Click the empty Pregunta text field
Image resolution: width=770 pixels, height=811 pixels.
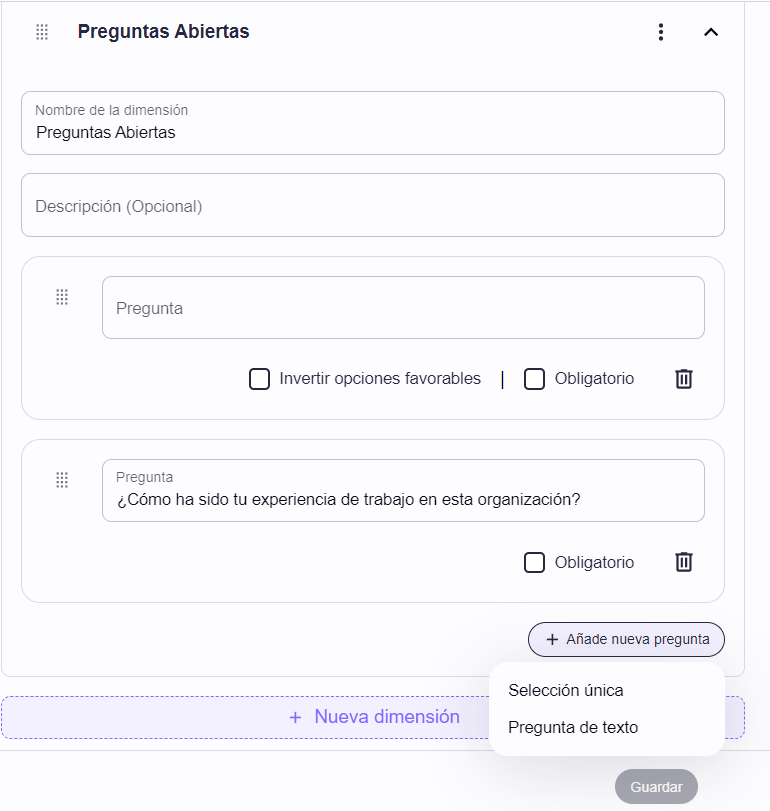point(403,308)
